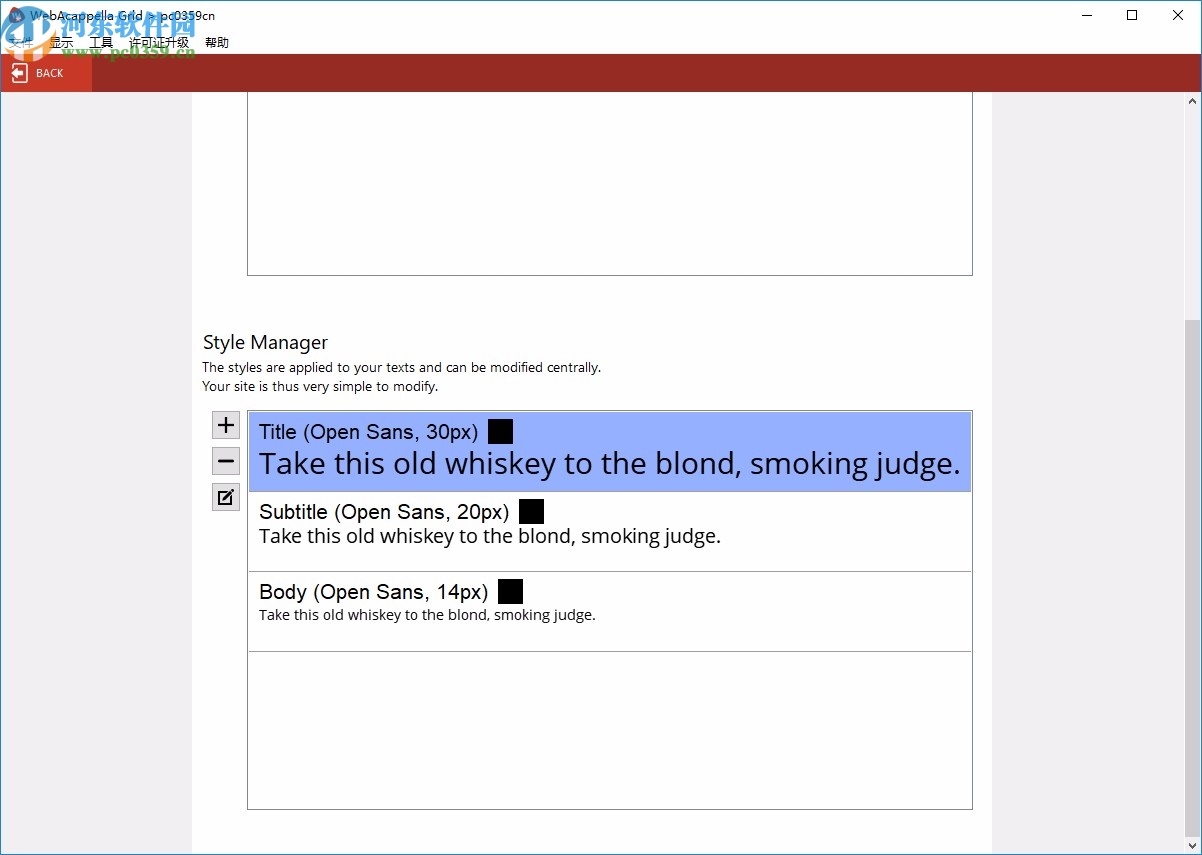The width and height of the screenshot is (1202, 855).
Task: Maximize the WebAcappella Grid window
Action: coord(1132,15)
